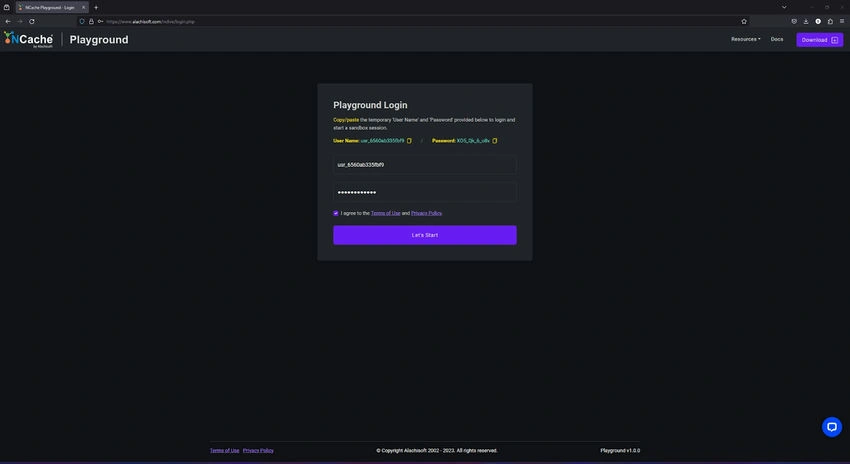The width and height of the screenshot is (850, 464).
Task: List all tabs dropdown arrow
Action: (x=784, y=8)
